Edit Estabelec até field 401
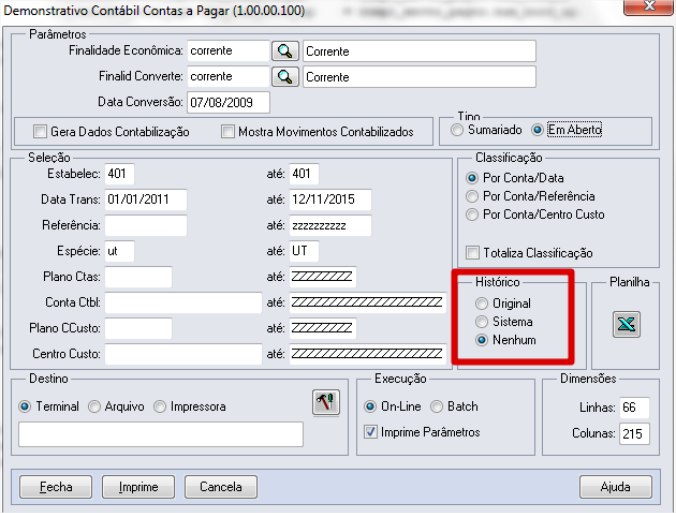 [x=304, y=174]
